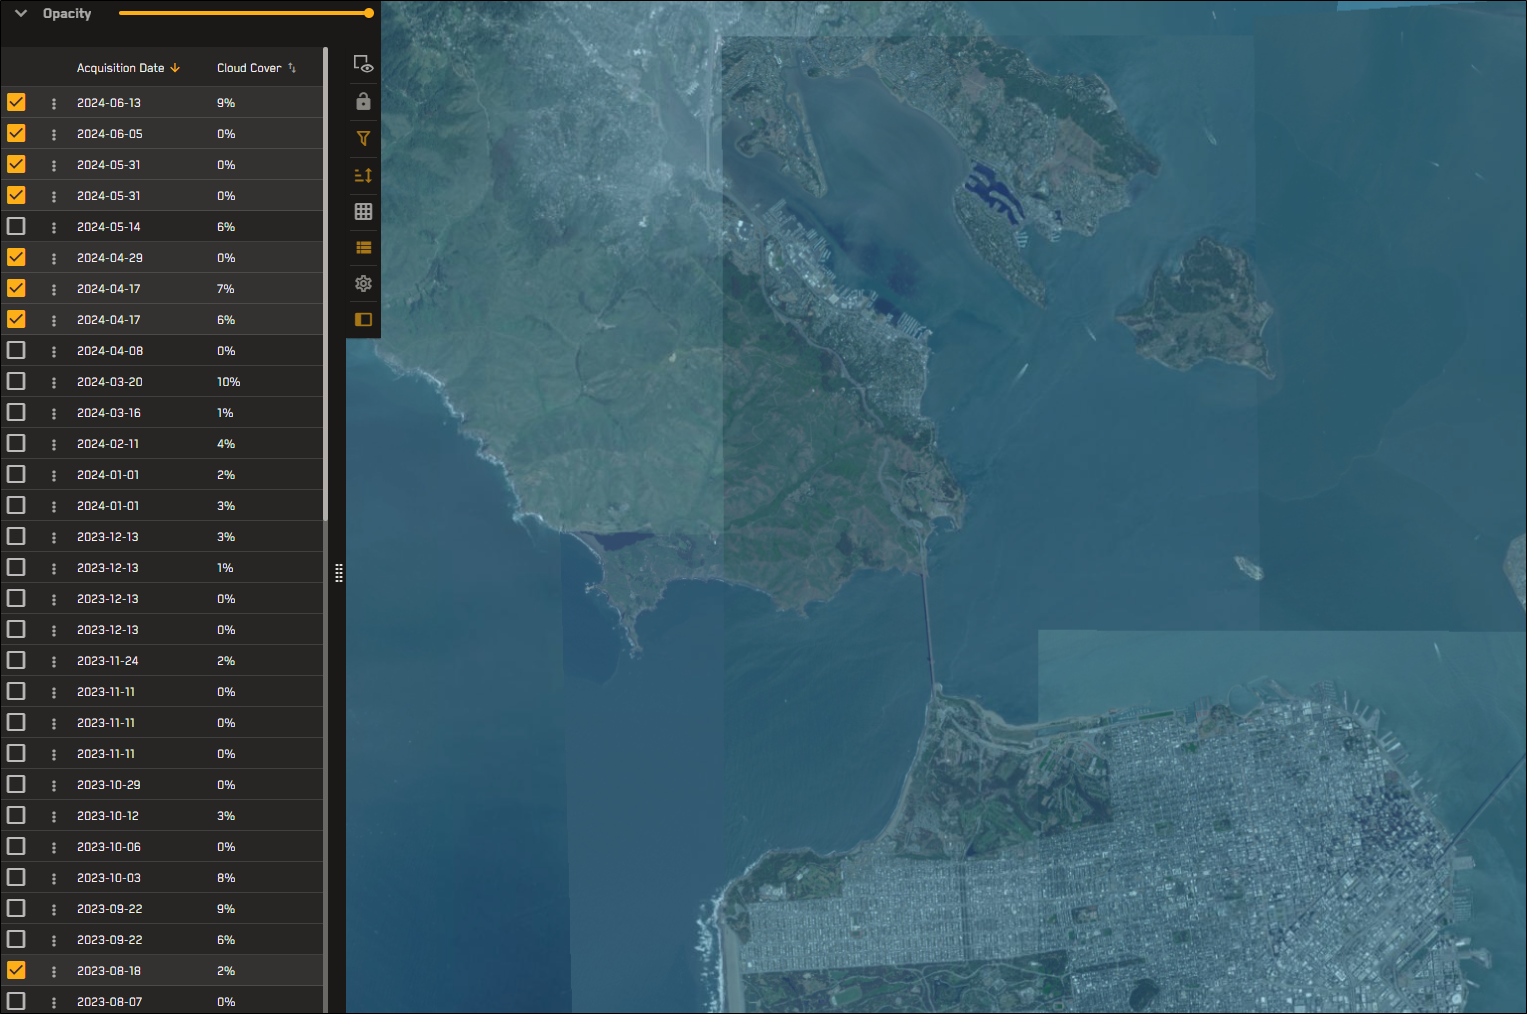Click the unlock padlock icon
Viewport: 1527px width, 1014px height.
[x=363, y=102]
